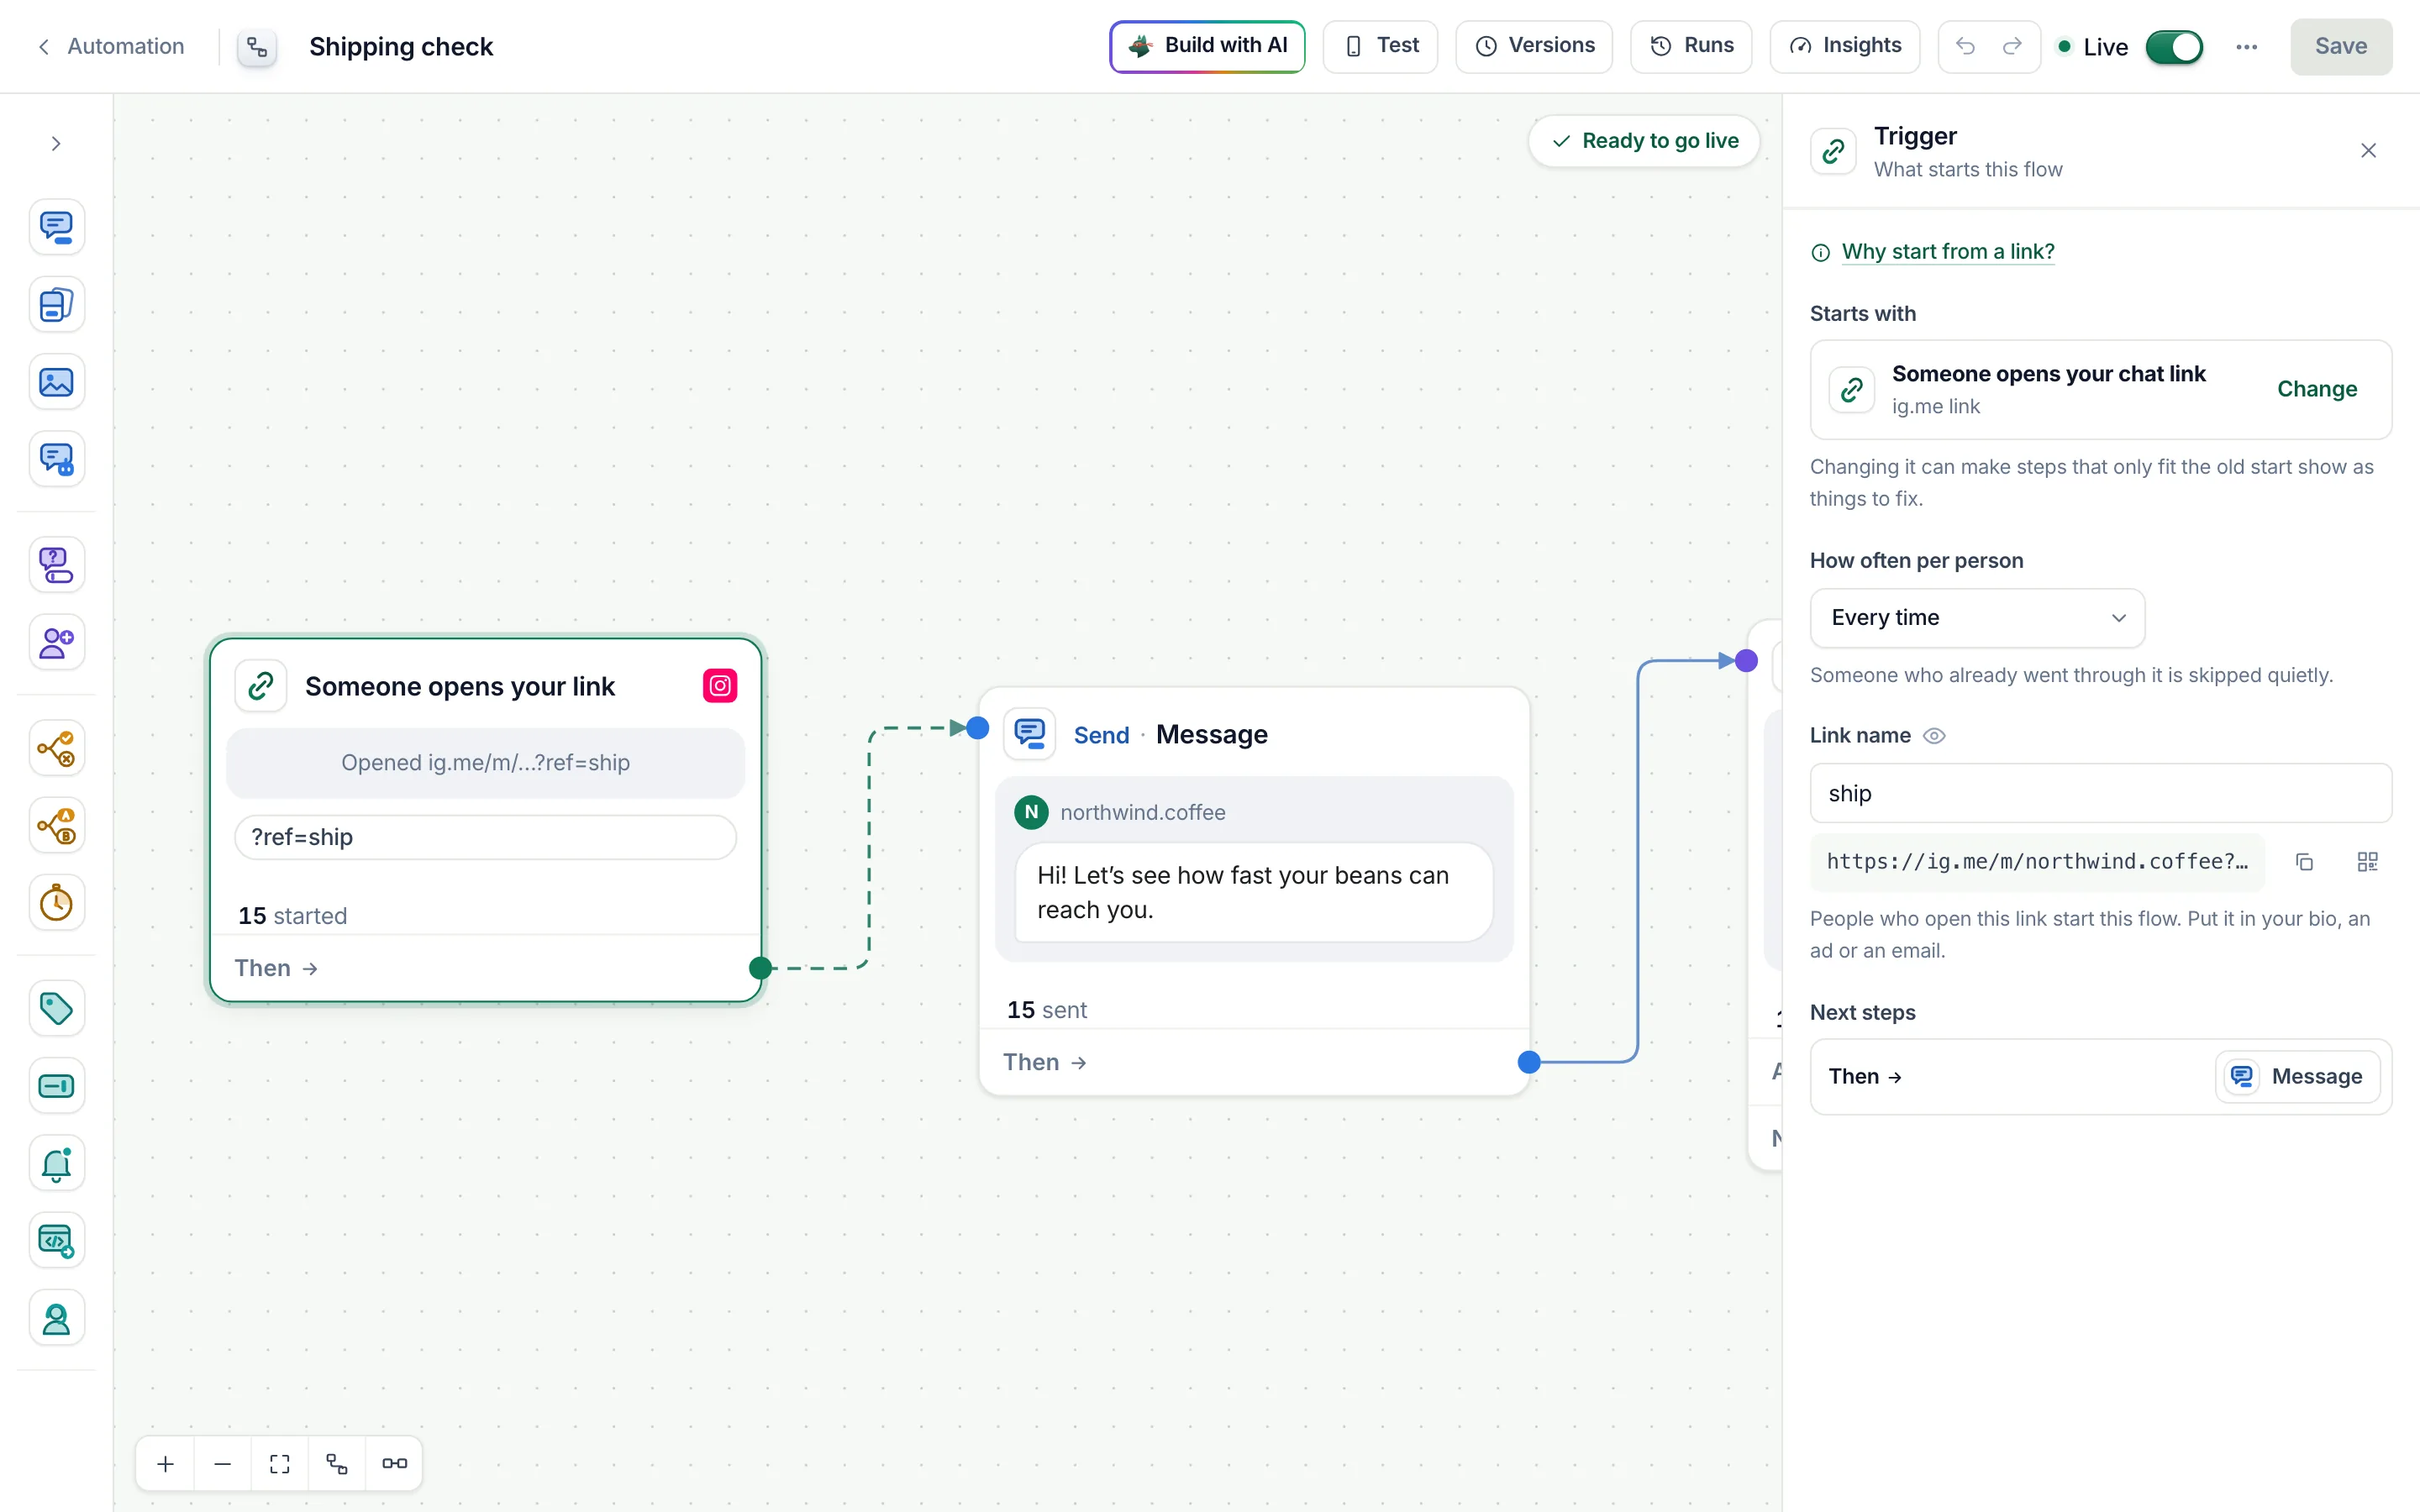Toggle the Link name visibility eye
2420x1512 pixels.
[1935, 736]
